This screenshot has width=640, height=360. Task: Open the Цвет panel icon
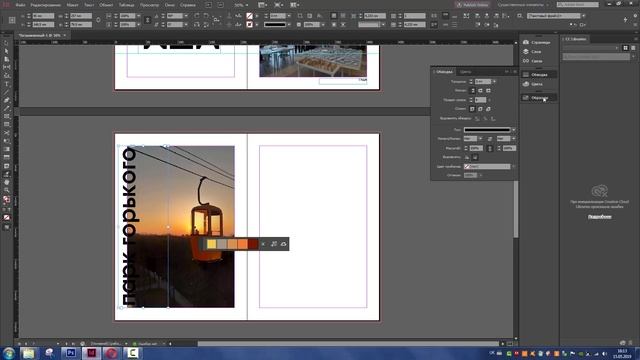click(x=526, y=84)
